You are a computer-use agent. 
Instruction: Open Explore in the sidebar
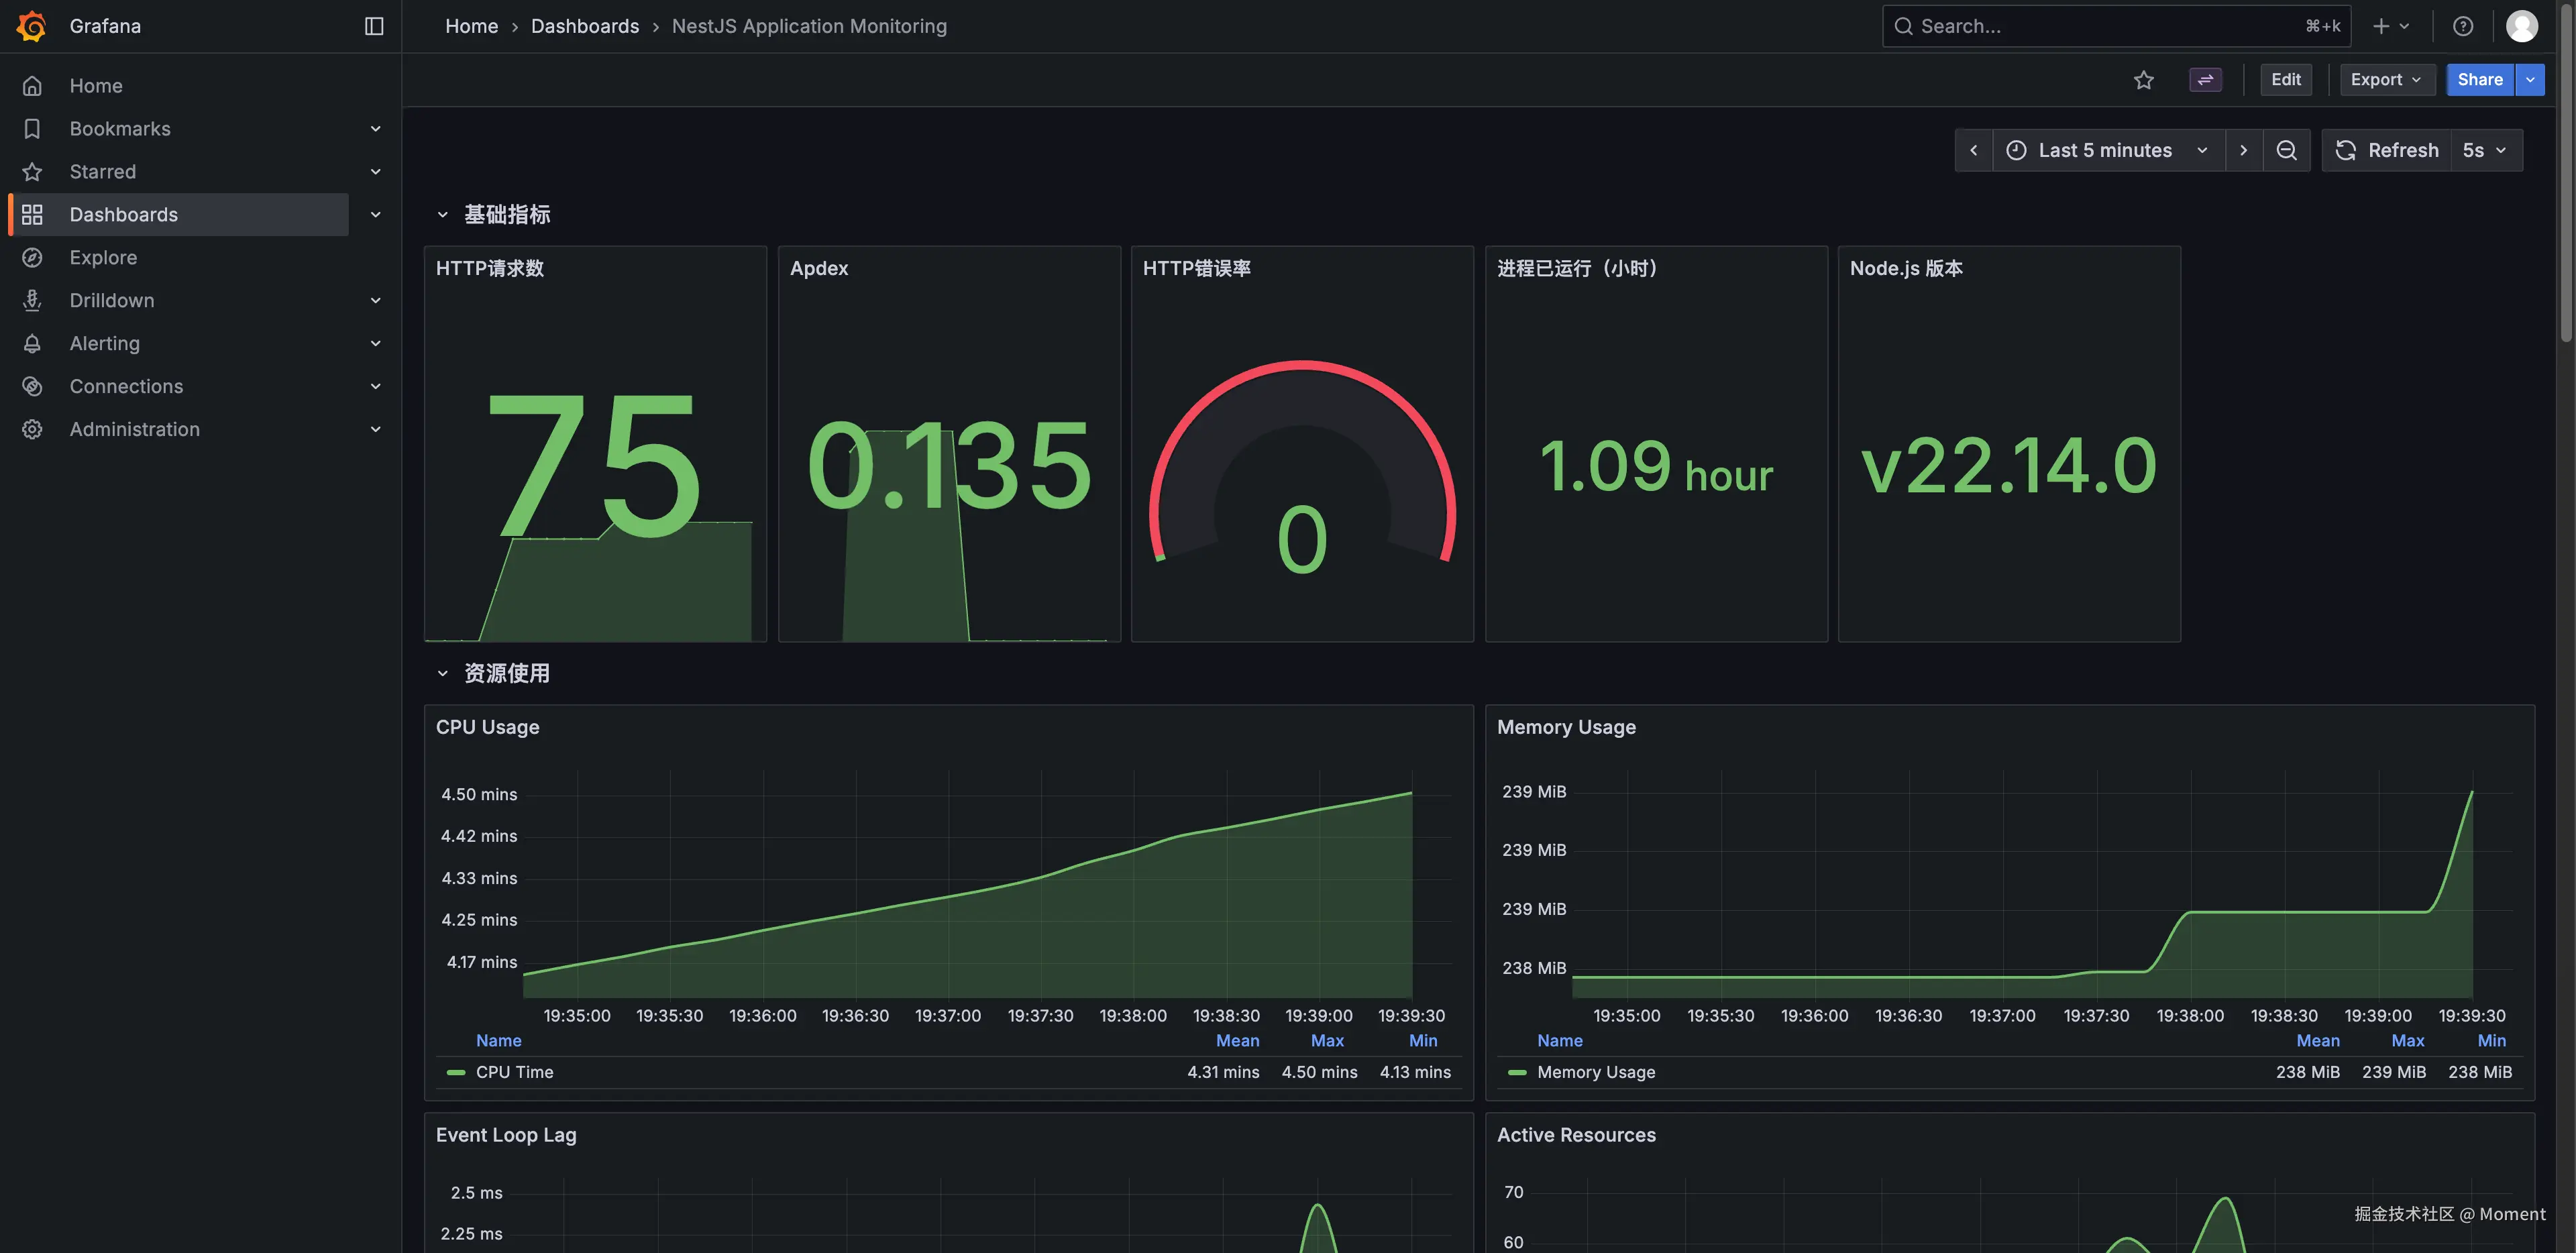pos(103,257)
